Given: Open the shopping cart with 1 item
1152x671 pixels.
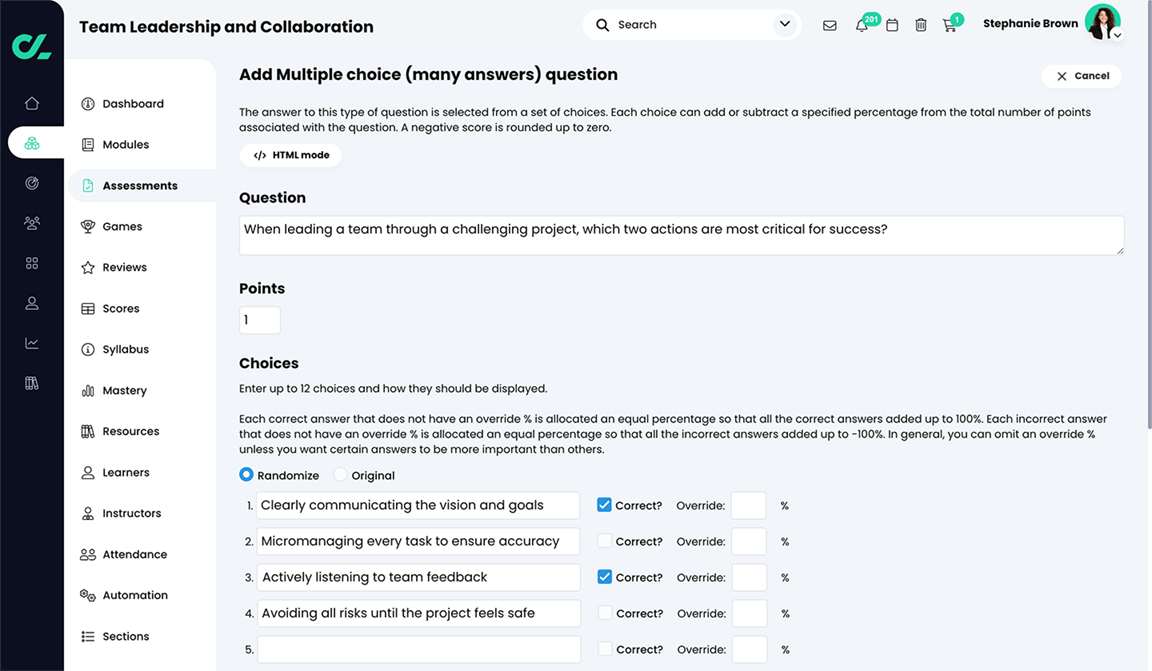Looking at the screenshot, I should coord(949,25).
